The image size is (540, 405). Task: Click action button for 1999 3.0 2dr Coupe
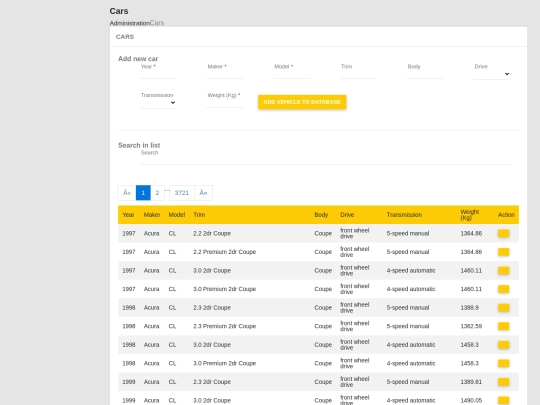(x=503, y=401)
